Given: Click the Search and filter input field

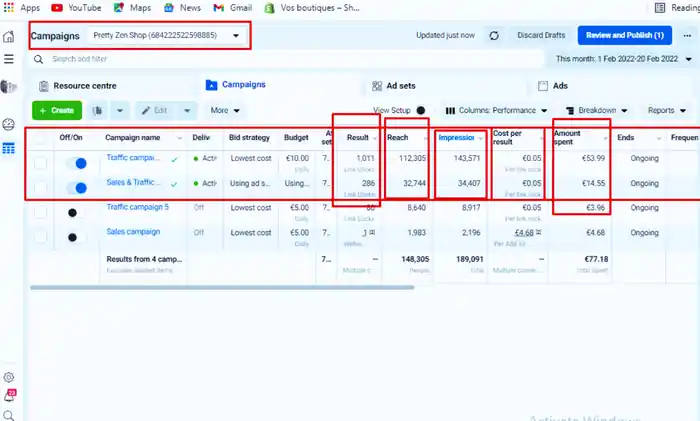Looking at the screenshot, I should (x=286, y=59).
